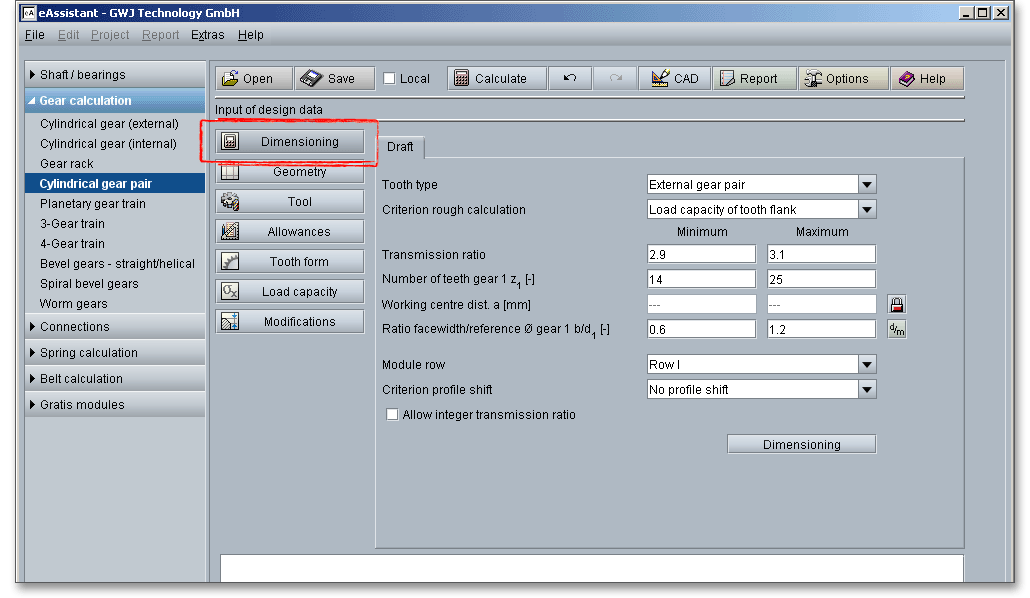The width and height of the screenshot is (1030, 598).
Task: Open the Options toolbar button
Action: pos(843,79)
